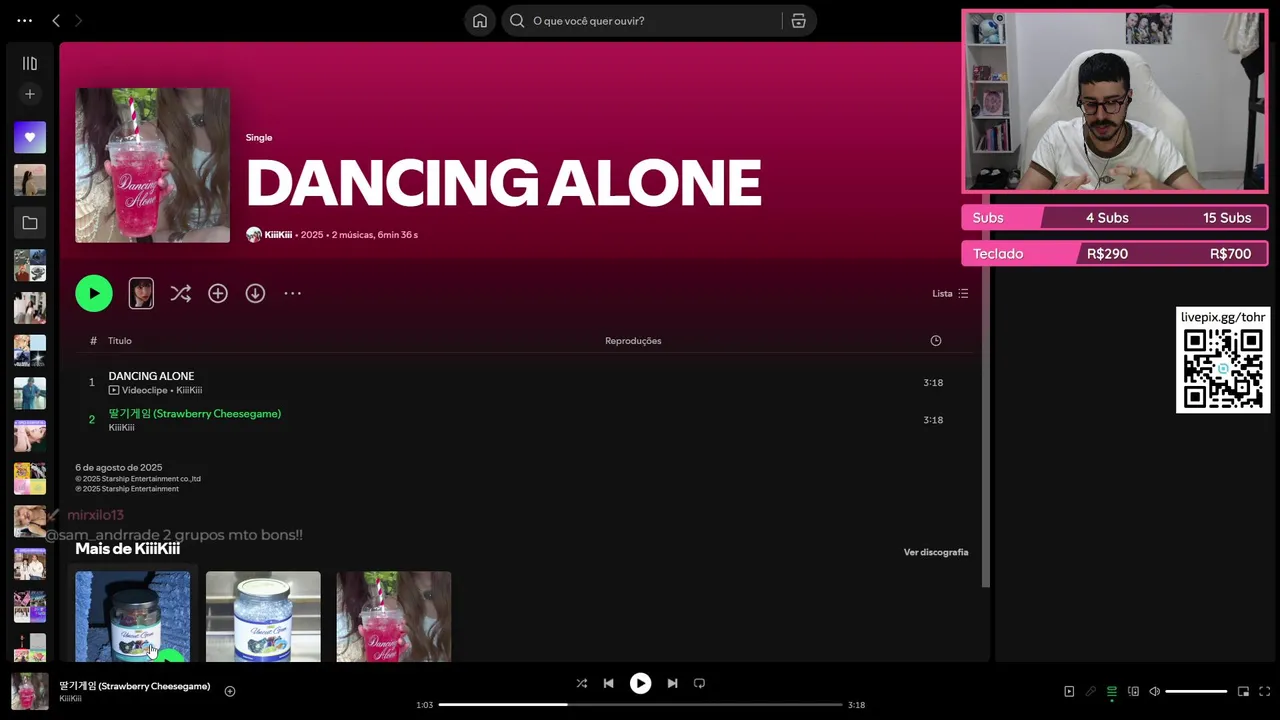Viewport: 1280px width, 720px height.
Task: Add now-playing song to Liked Songs
Action: pyautogui.click(x=230, y=691)
